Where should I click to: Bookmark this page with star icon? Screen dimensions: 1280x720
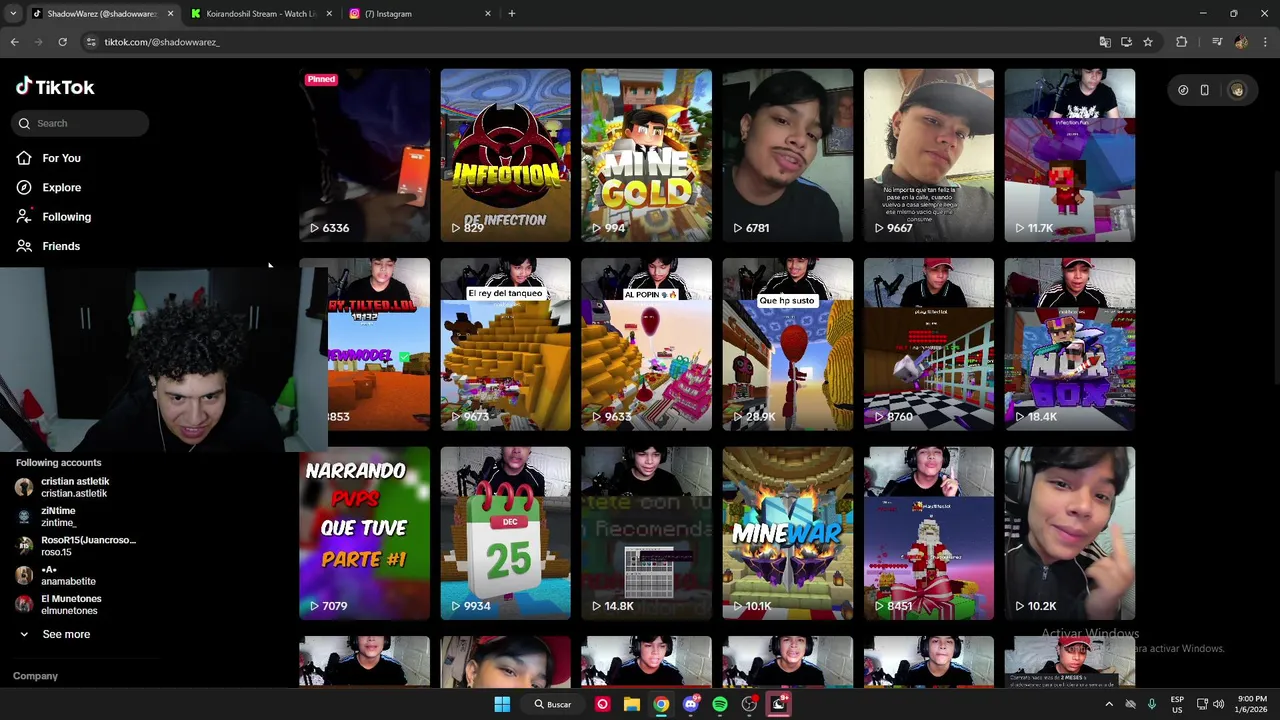tap(1148, 42)
